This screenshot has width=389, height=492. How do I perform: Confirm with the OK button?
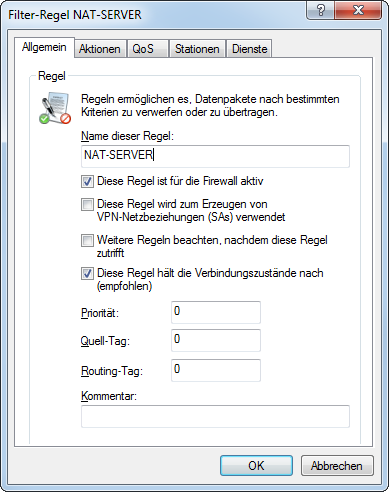point(256,466)
